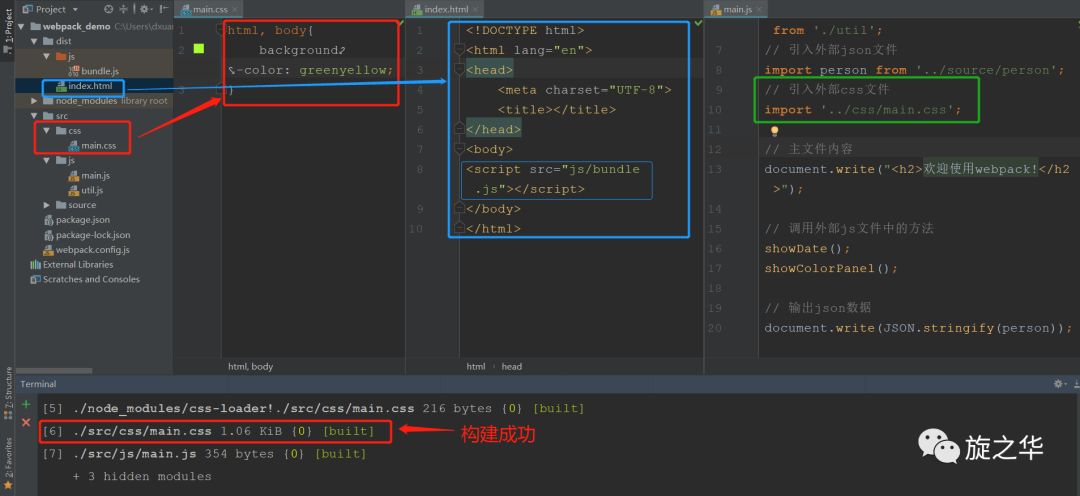Click the Scratches and Consoles icon
Screen dimensions: 1080x496
tap(36, 279)
